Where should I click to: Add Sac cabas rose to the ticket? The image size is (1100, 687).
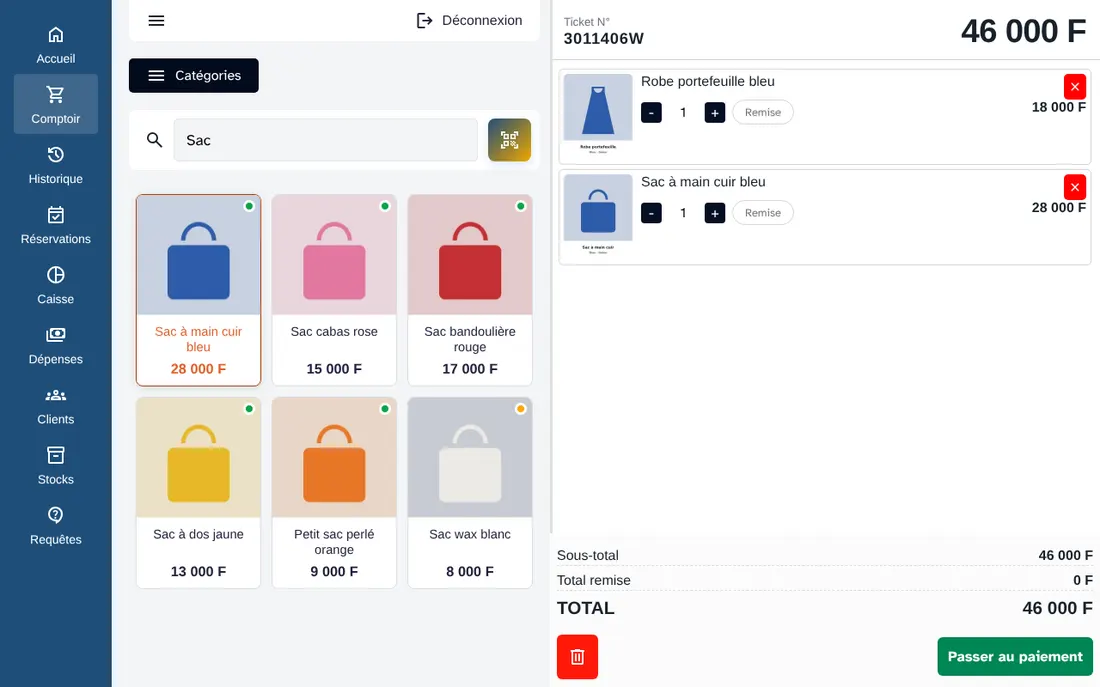[334, 290]
